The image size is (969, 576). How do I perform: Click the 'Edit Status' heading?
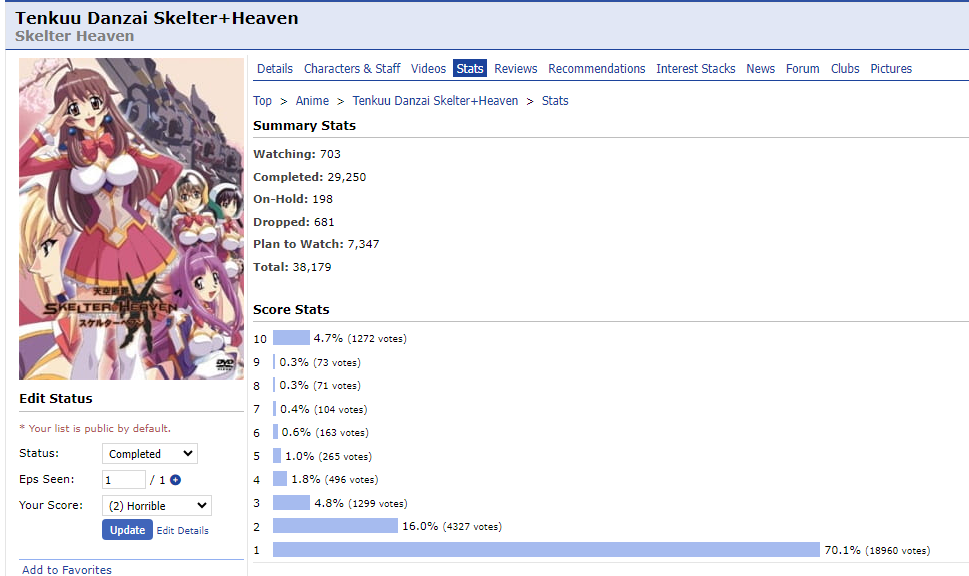coord(56,399)
